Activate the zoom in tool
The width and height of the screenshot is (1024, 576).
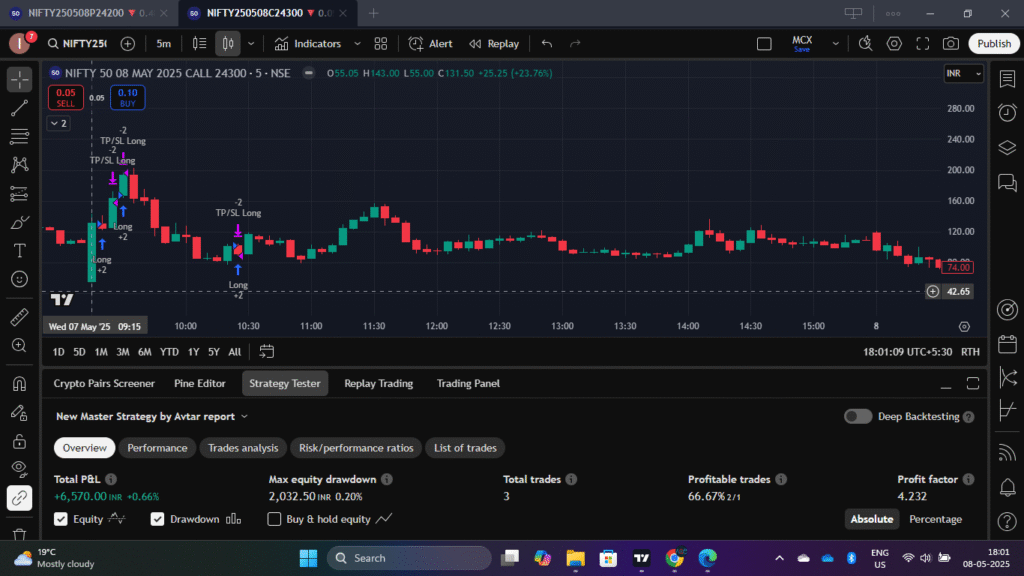20,345
